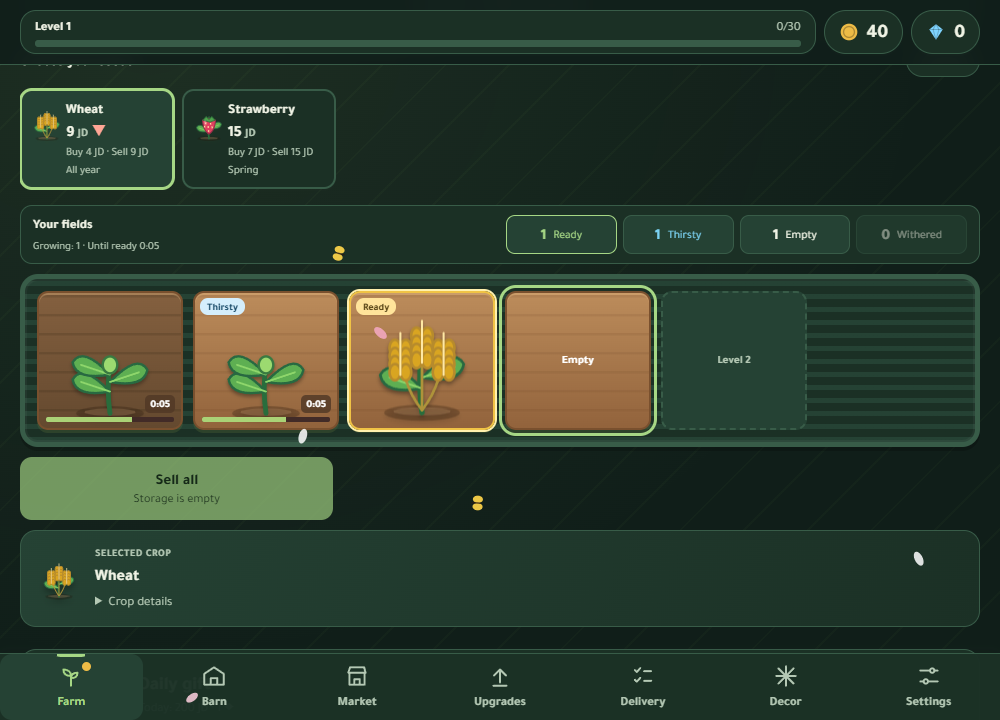1000x720 pixels.
Task: Click the 'Buy 7 JD · Sell 15 JD' text
Action: tap(270, 152)
